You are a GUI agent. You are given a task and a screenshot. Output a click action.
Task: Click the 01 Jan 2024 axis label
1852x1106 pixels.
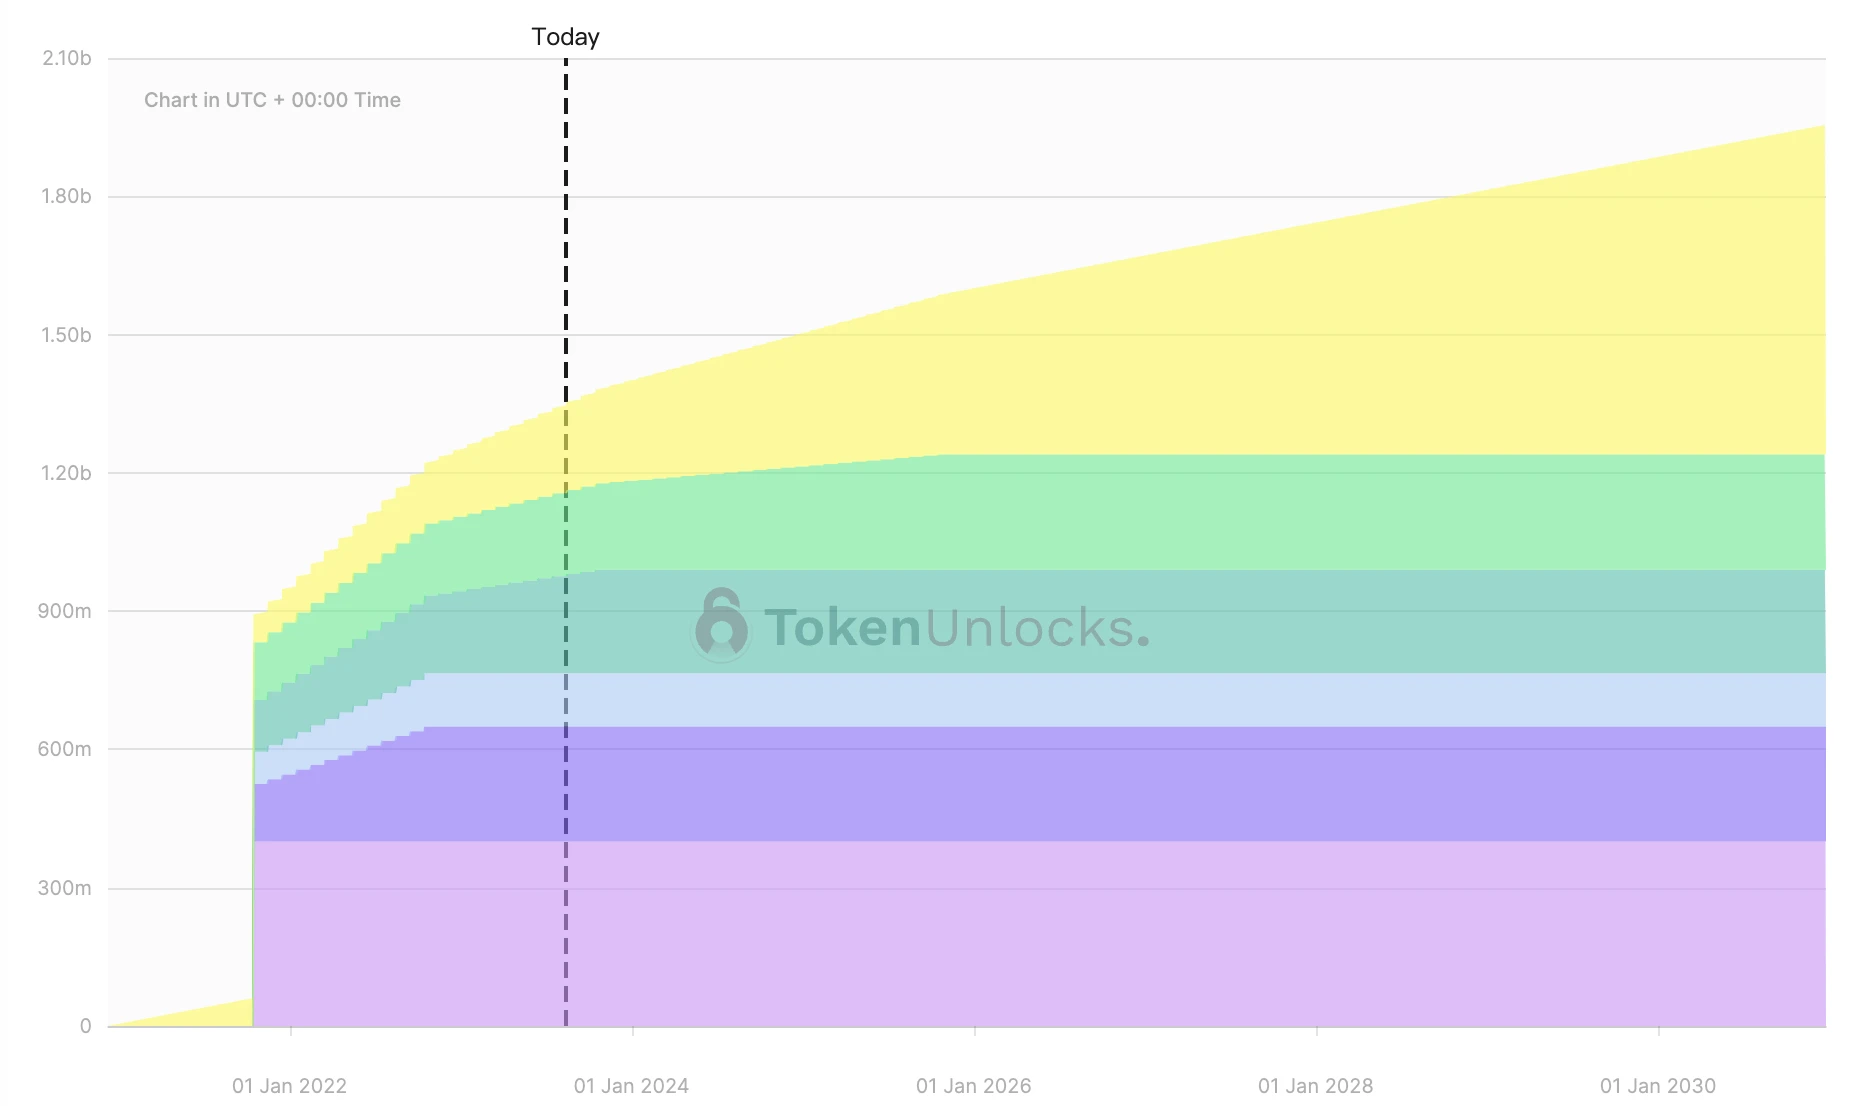pyautogui.click(x=631, y=1086)
